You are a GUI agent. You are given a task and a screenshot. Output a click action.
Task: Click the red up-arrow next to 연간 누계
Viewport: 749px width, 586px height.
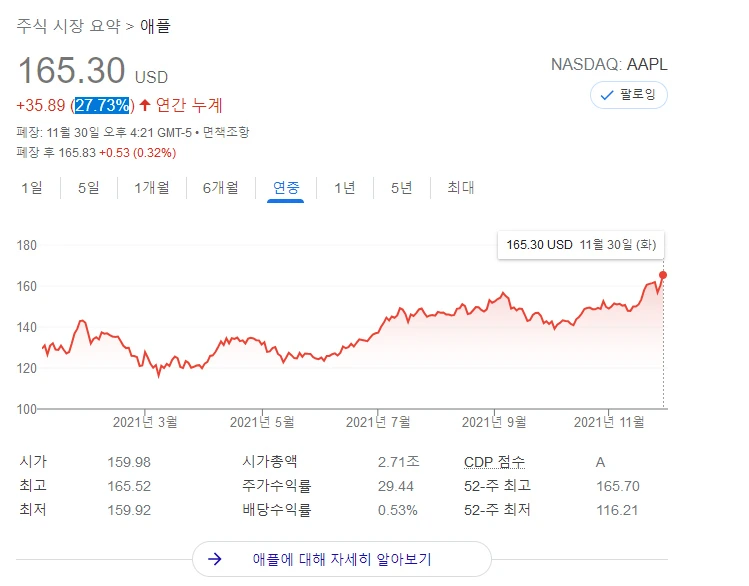145,105
